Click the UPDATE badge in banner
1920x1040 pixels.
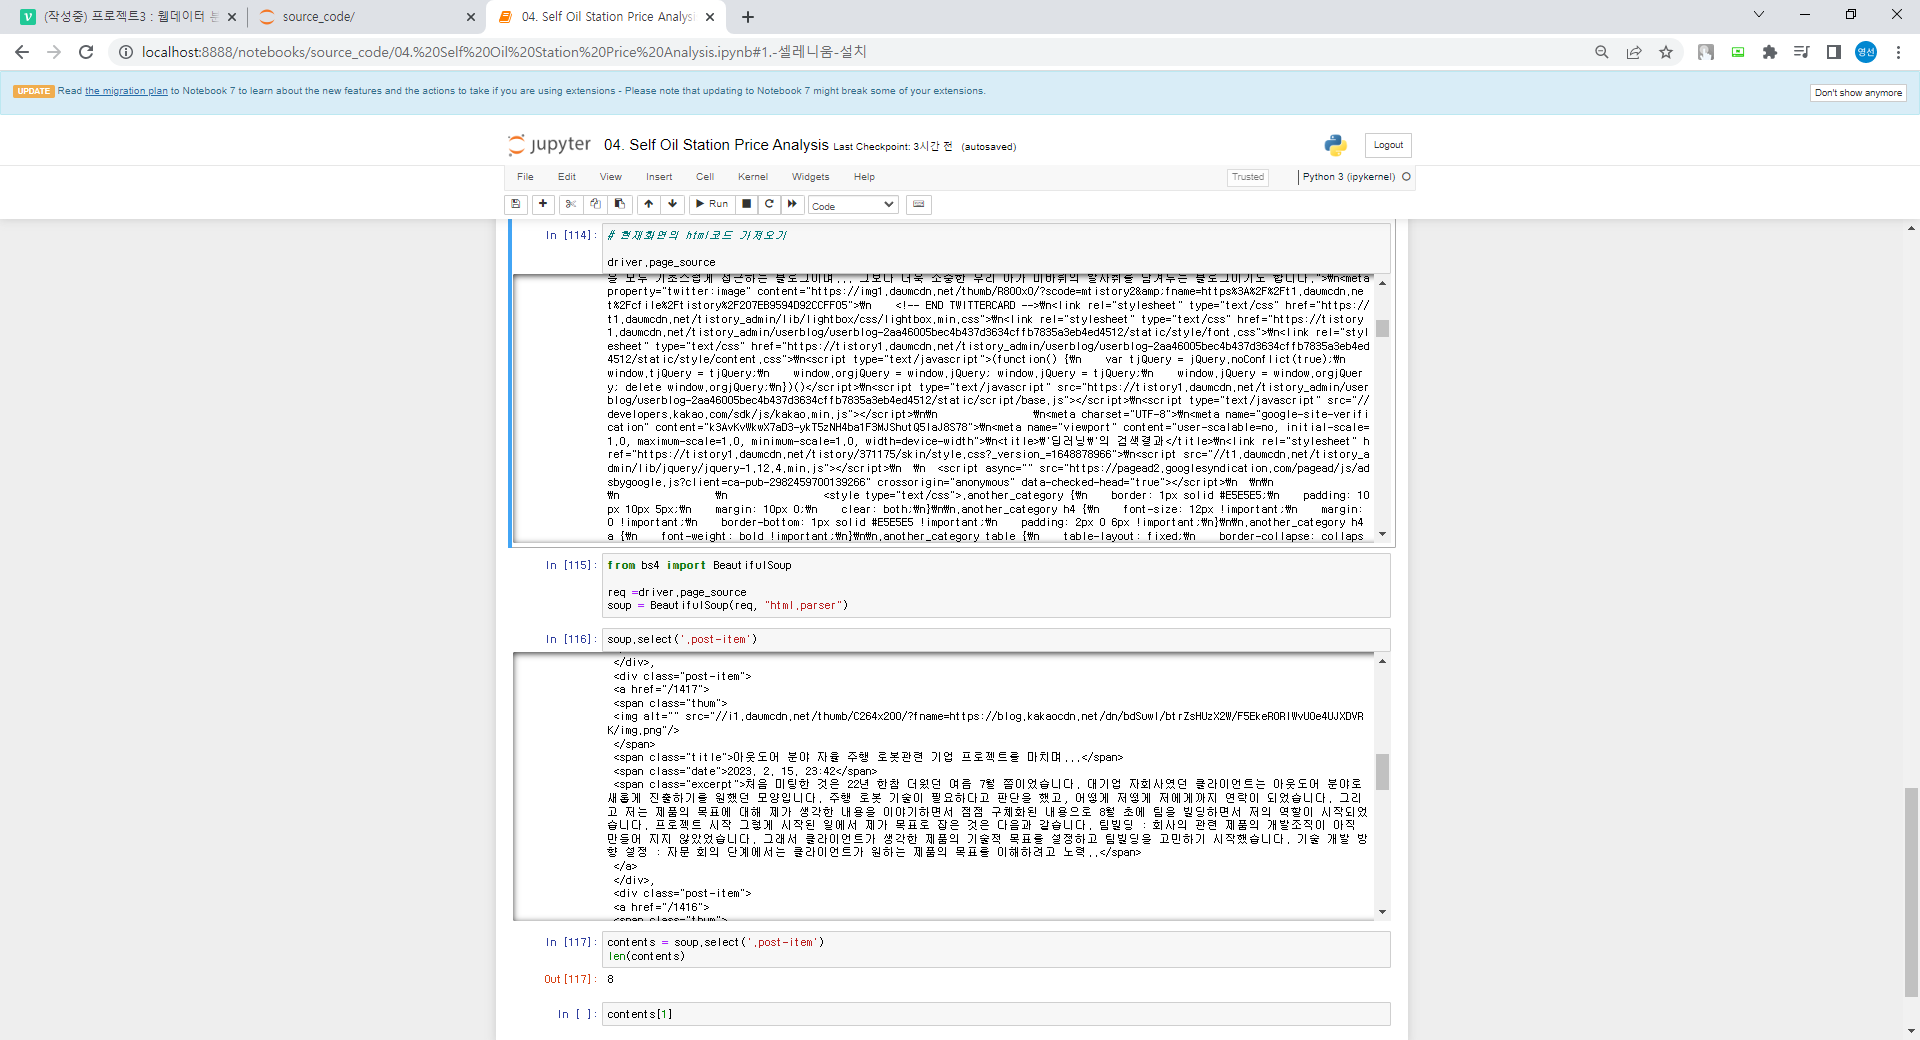tap(34, 91)
